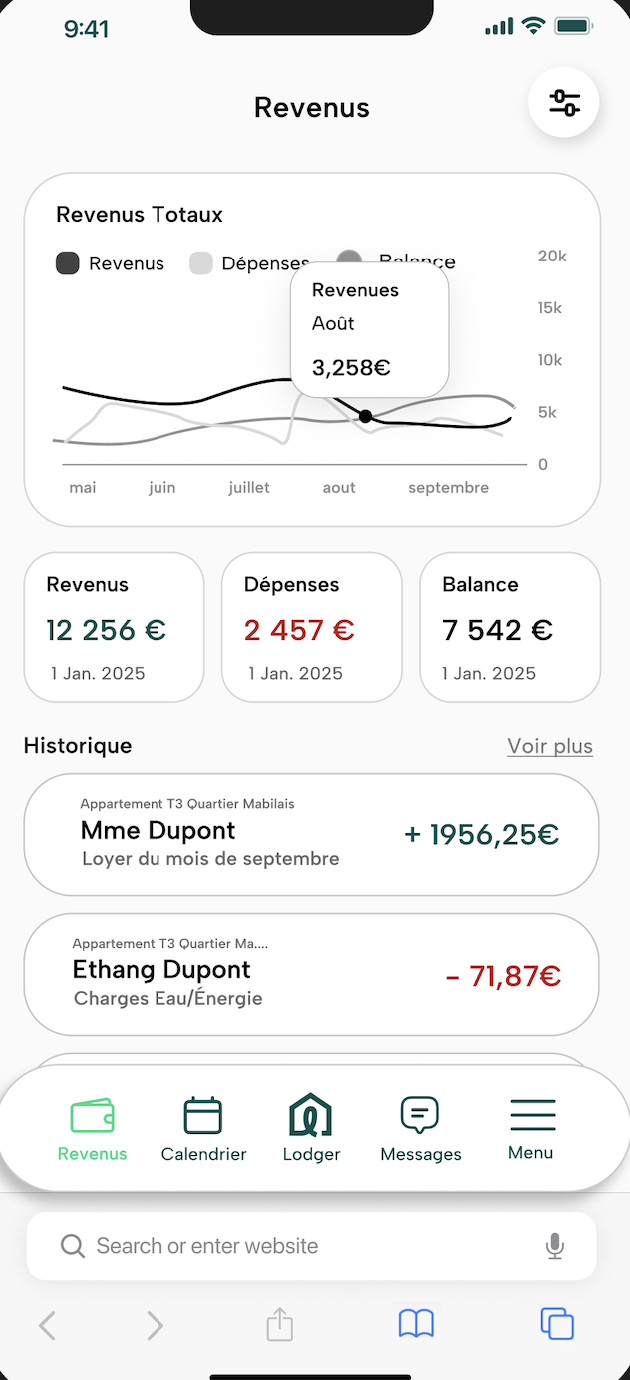Tap the Revenus wallet icon
Image resolution: width=630 pixels, height=1380 pixels.
[92, 1116]
